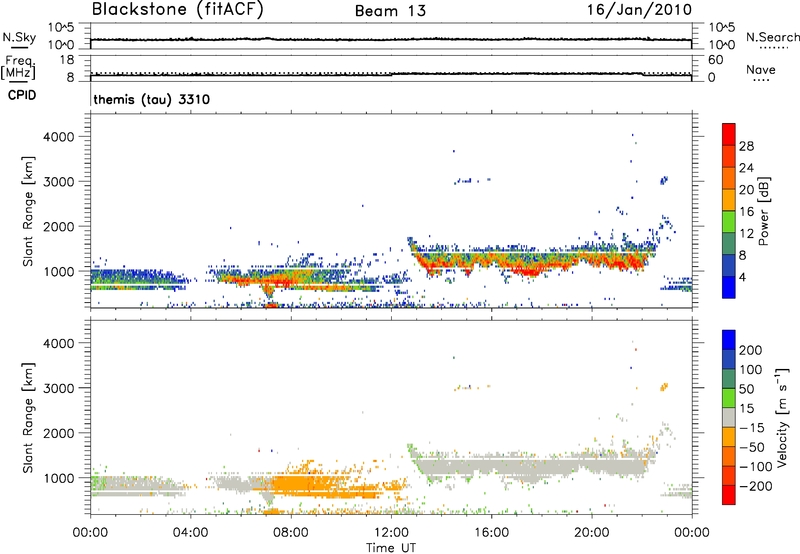Pick the bottom red velocity colorbar segment

pyautogui.click(x=729, y=495)
